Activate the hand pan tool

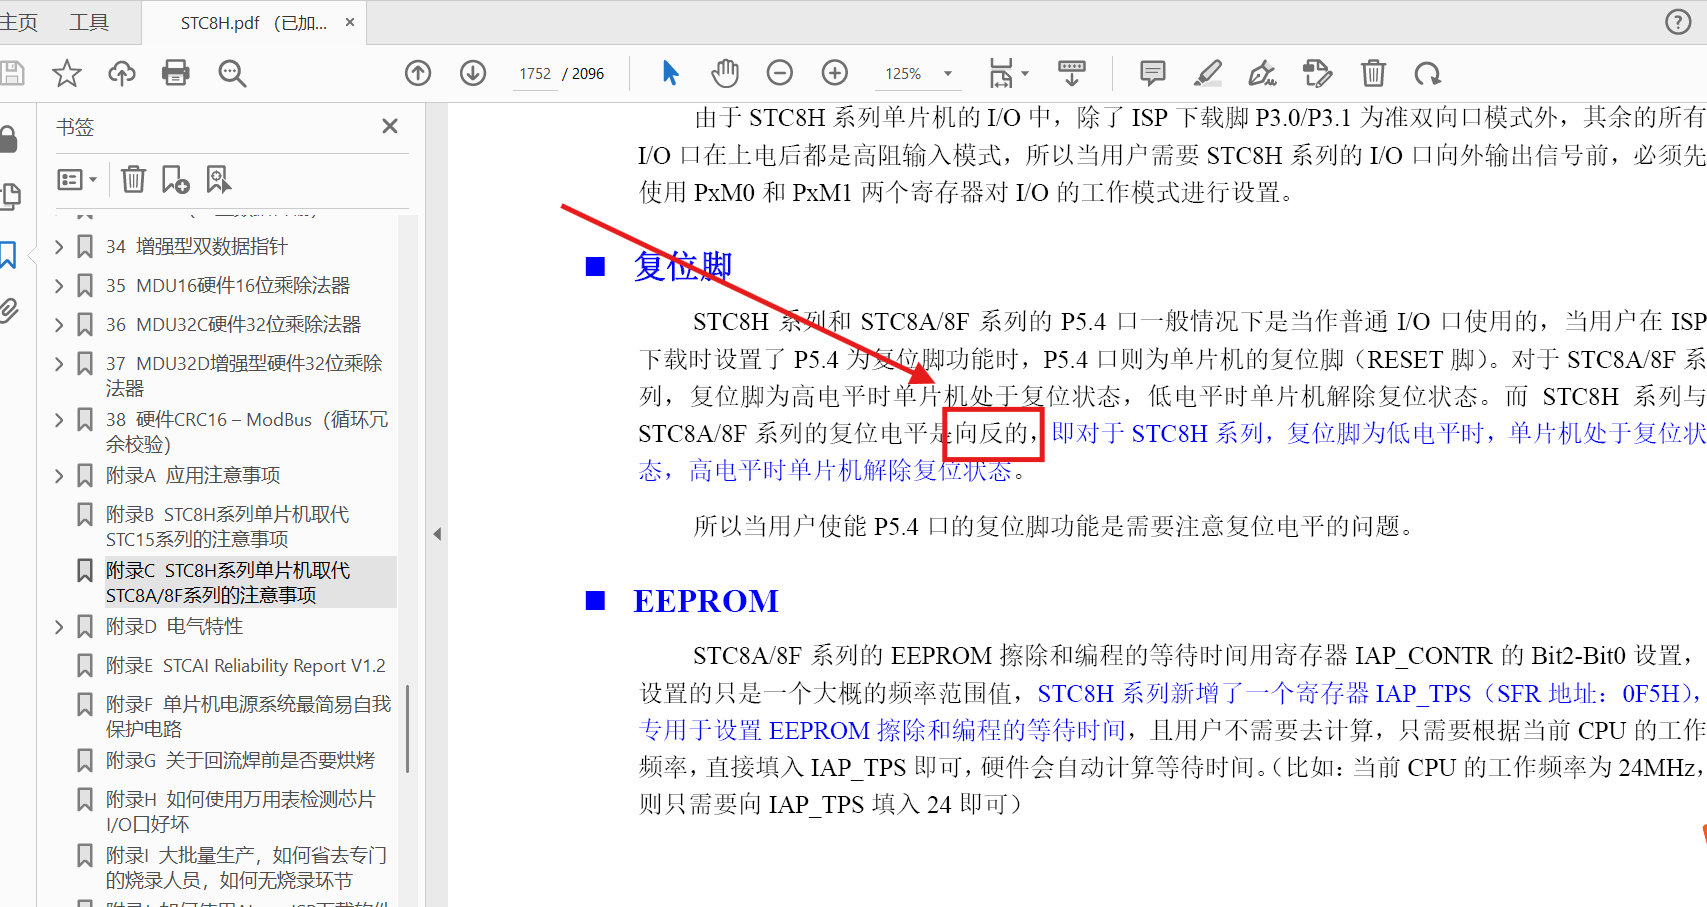pos(725,73)
